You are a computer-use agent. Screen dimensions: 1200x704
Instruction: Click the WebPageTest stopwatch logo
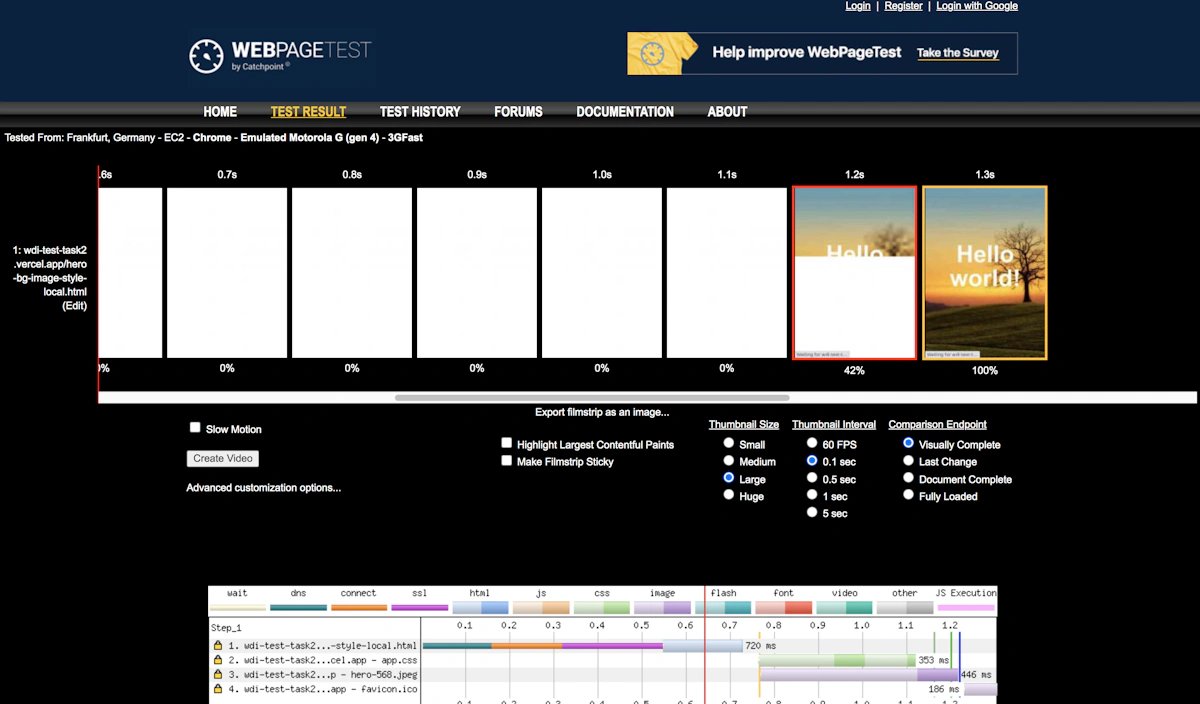point(207,56)
